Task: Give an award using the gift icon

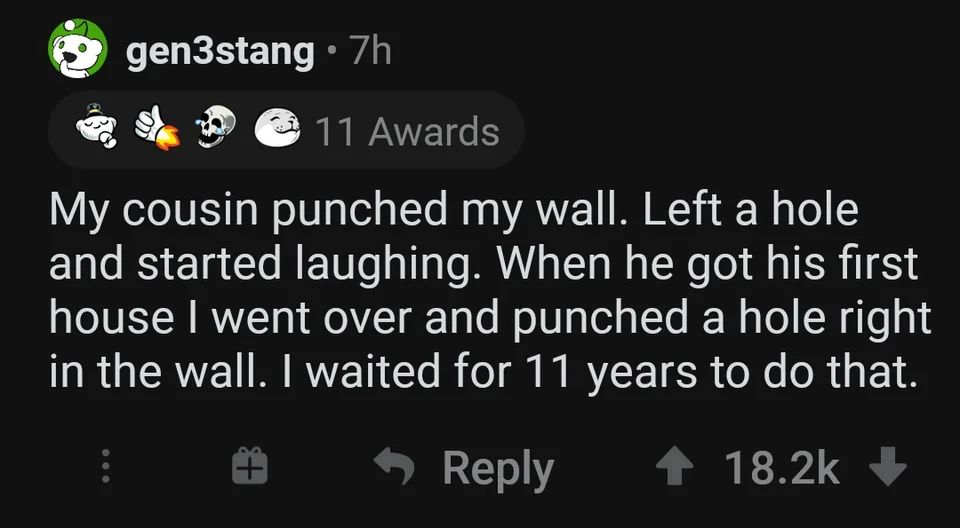Action: tap(246, 468)
